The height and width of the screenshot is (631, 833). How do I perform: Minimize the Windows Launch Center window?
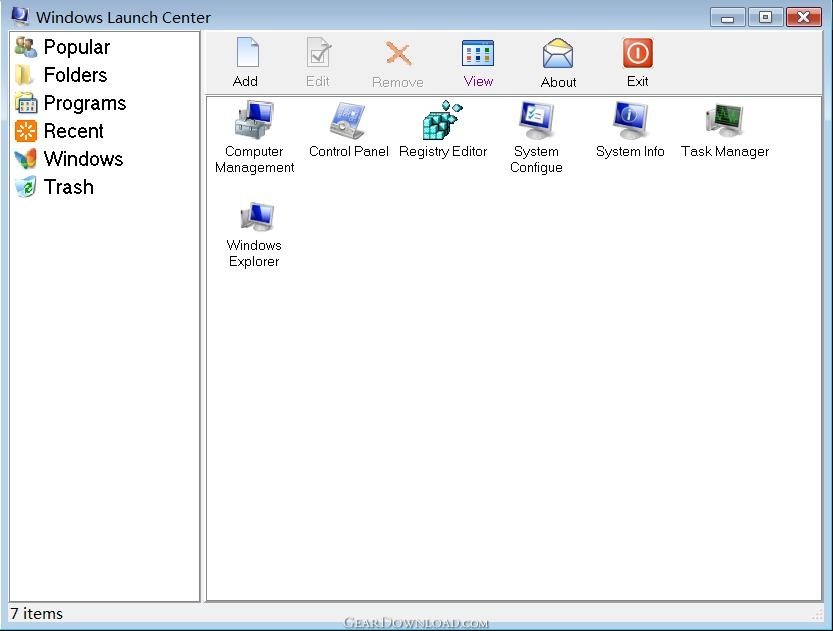pyautogui.click(x=727, y=17)
